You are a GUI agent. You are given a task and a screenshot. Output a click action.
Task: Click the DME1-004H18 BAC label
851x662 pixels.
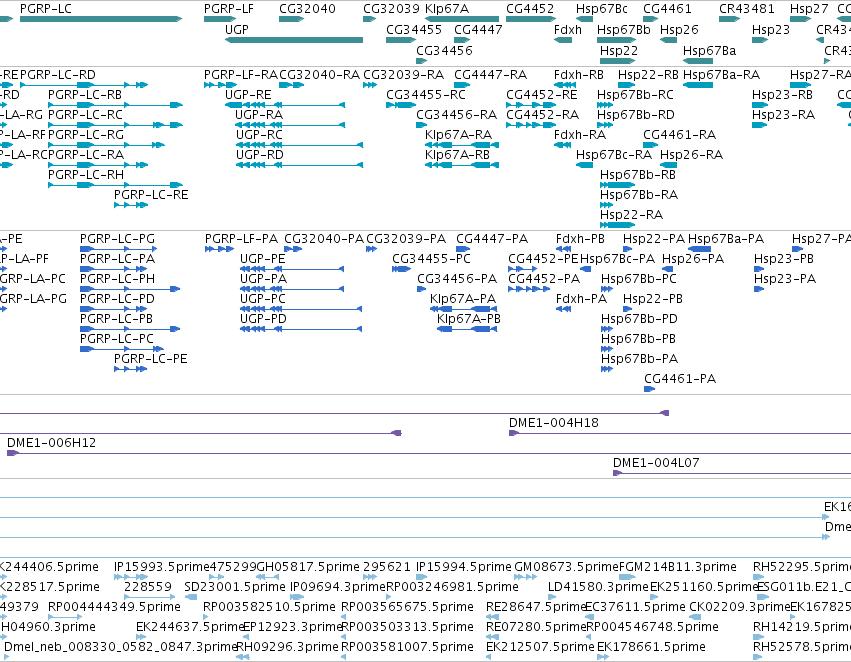tap(554, 423)
